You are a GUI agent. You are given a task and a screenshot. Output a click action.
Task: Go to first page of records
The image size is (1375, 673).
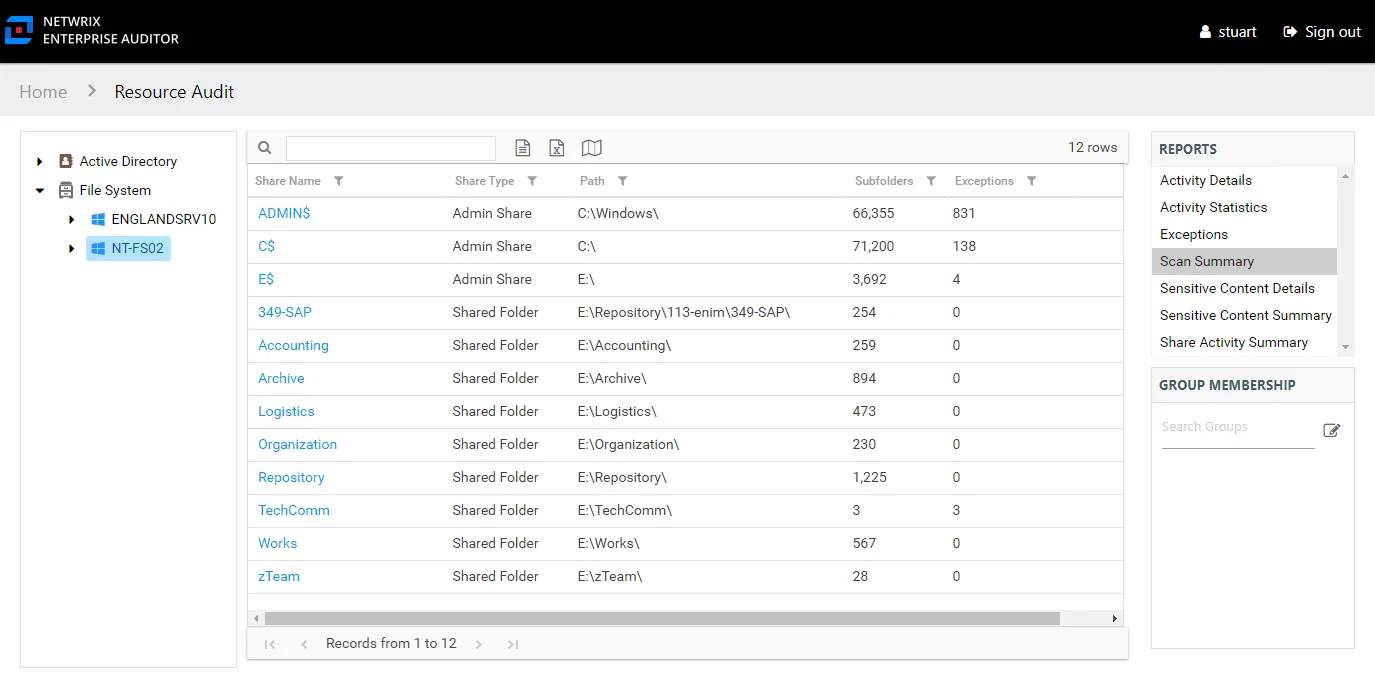(x=269, y=644)
